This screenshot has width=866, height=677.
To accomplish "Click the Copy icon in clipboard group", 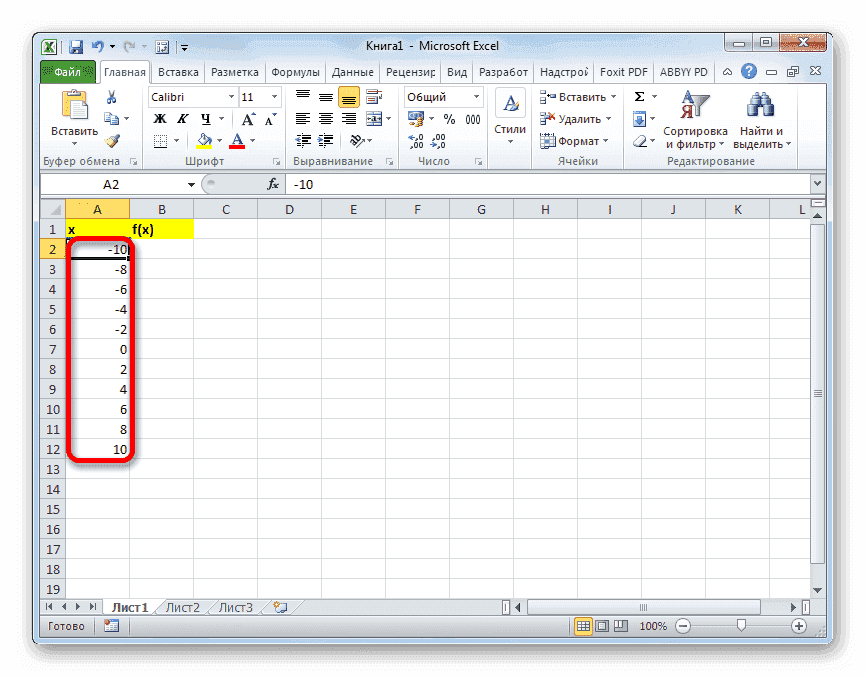I will pos(112,119).
